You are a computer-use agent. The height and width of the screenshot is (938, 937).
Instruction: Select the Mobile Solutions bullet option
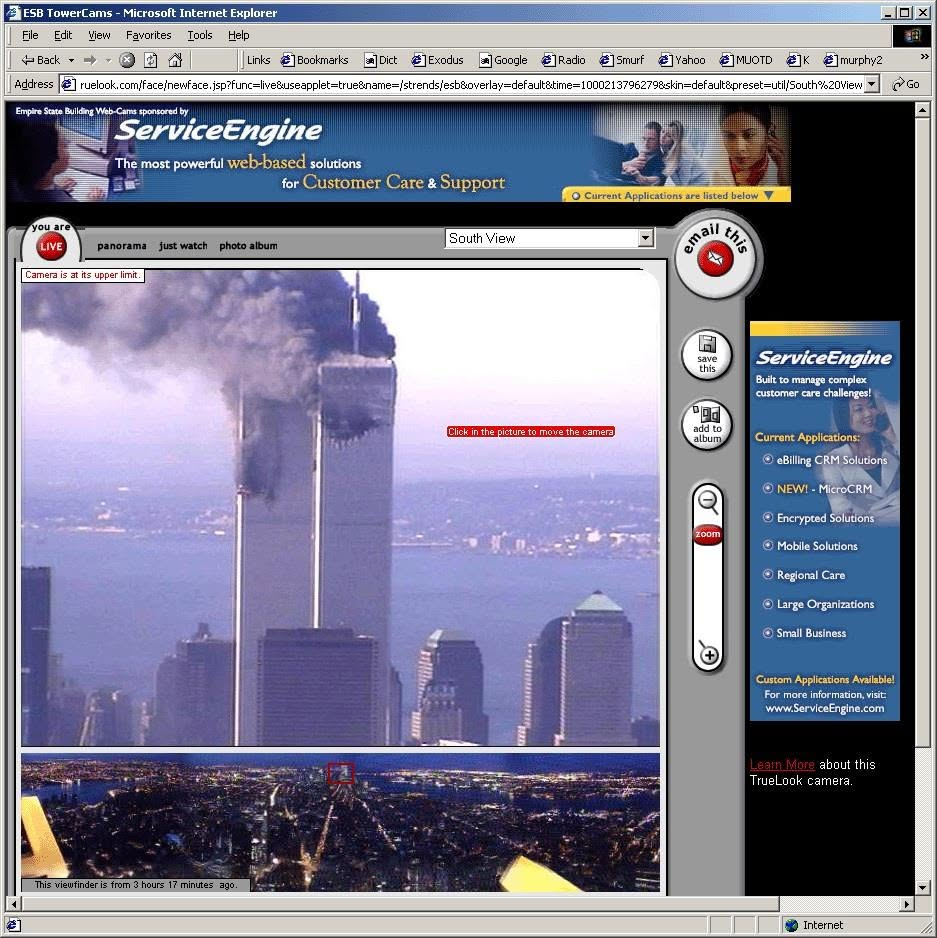(768, 546)
